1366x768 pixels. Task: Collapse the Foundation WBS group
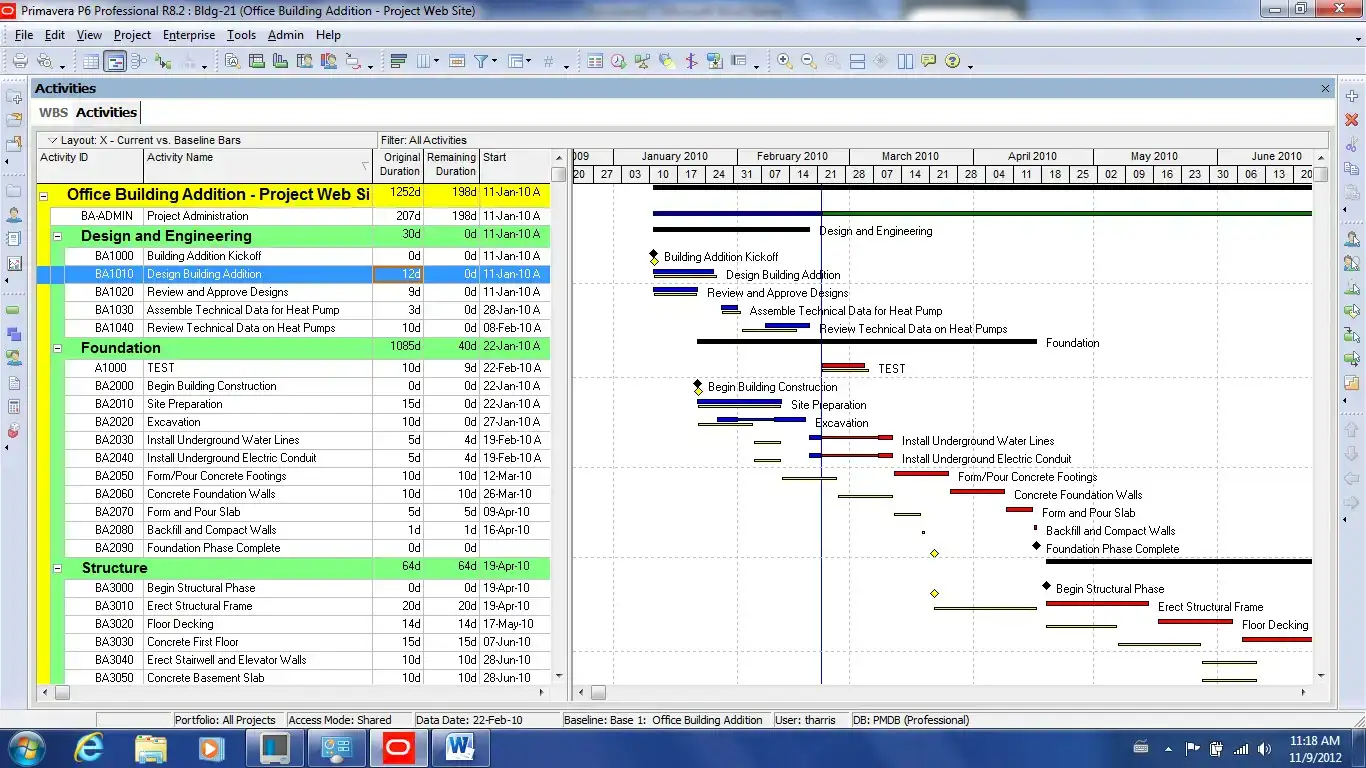(x=56, y=347)
